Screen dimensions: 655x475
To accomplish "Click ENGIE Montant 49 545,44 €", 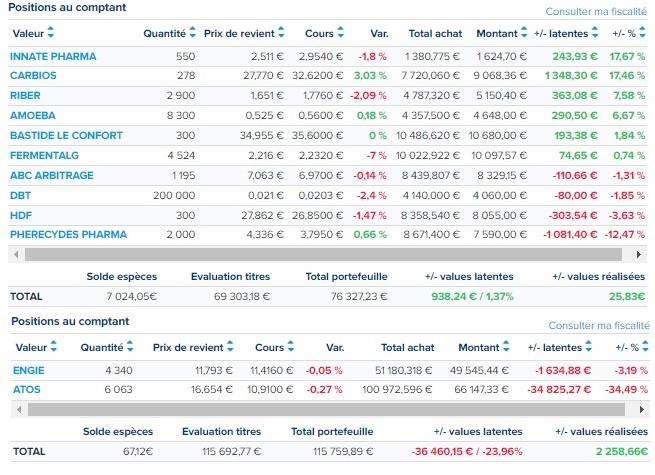I will pos(480,371).
